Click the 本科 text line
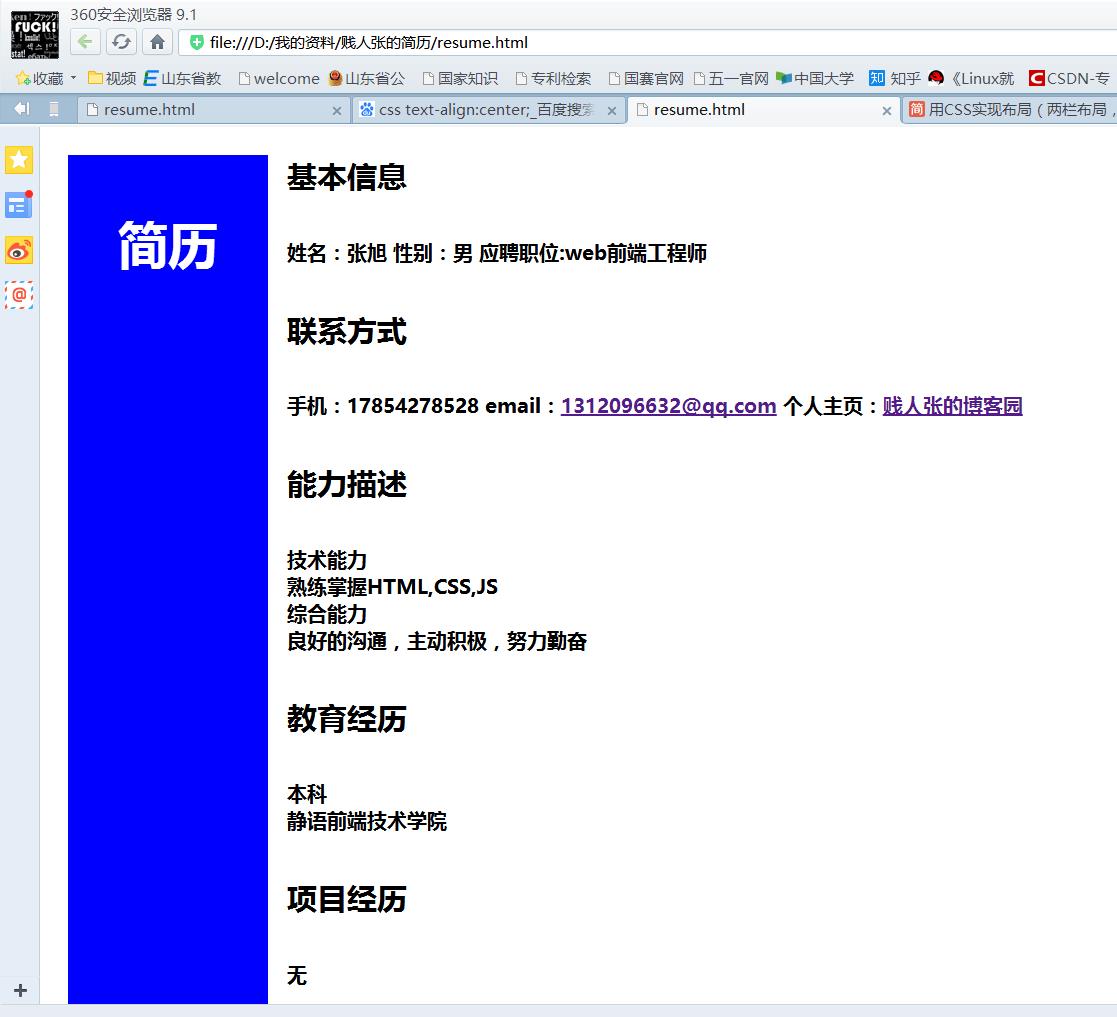The width and height of the screenshot is (1117, 1017). click(x=307, y=794)
